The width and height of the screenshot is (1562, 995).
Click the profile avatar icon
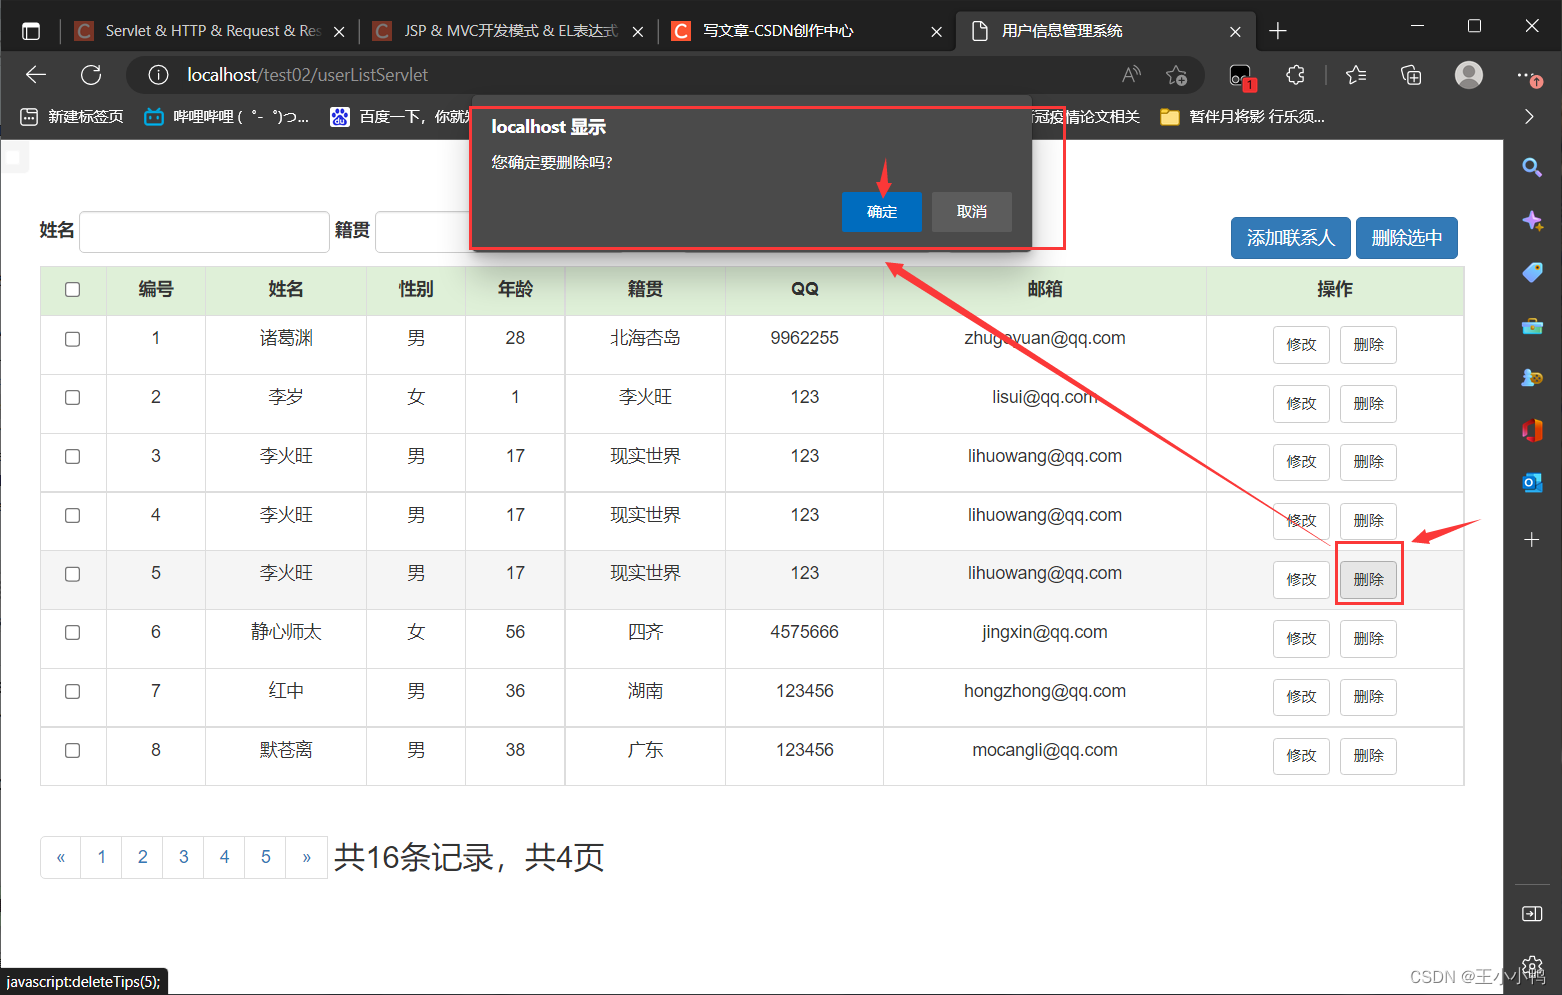(1468, 75)
